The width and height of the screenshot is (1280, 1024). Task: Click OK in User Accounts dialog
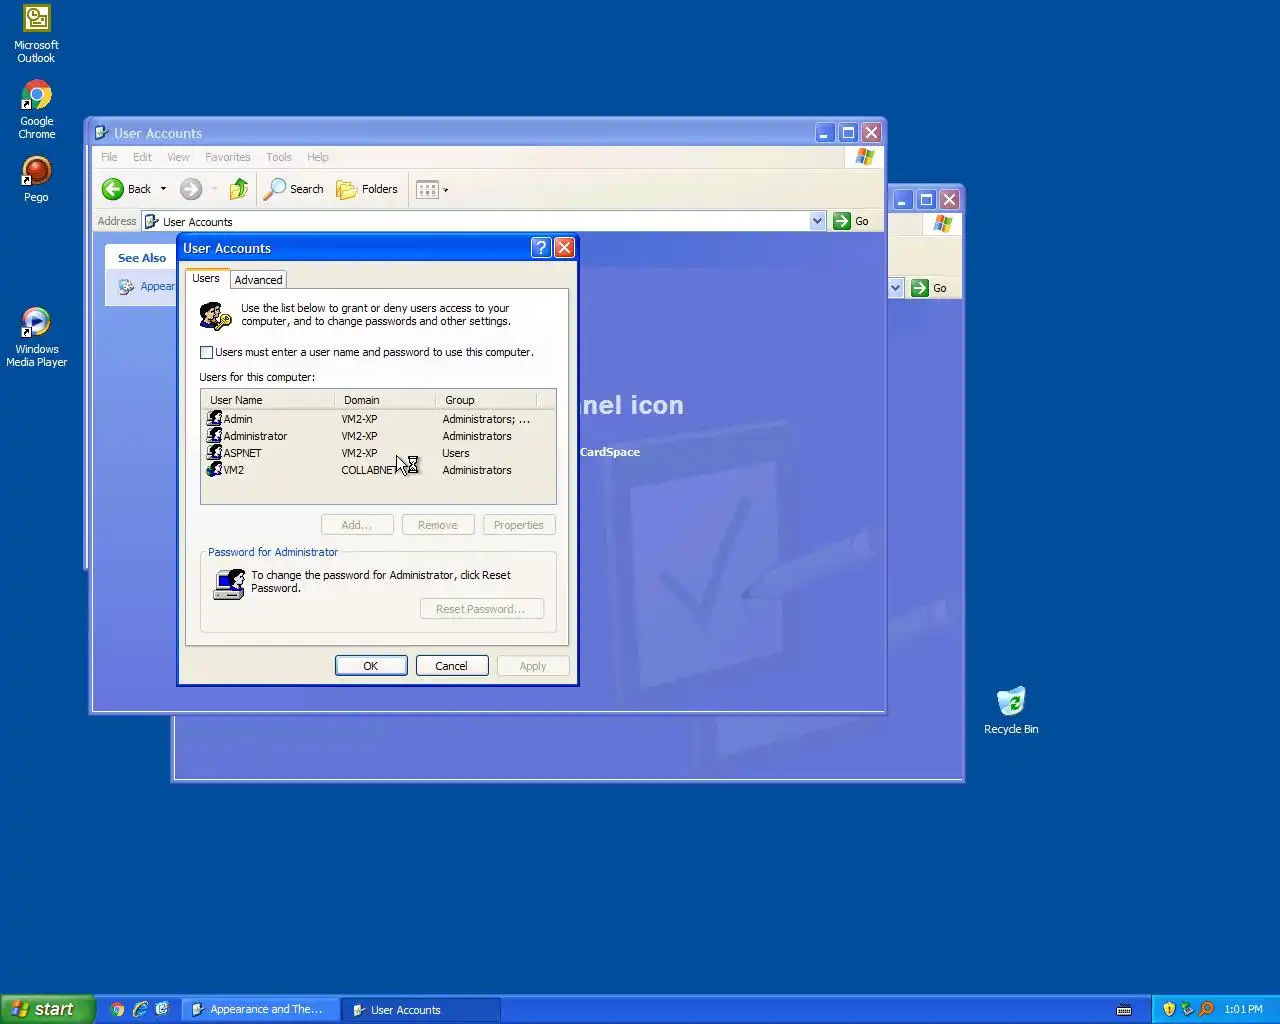pos(371,666)
